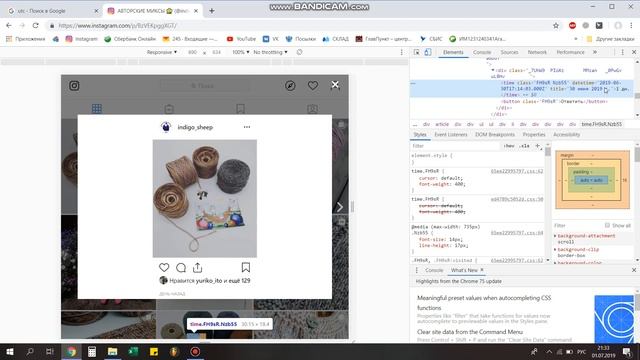The width and height of the screenshot is (640, 360).
Task: Open File Explorer from the taskbar
Action: (113, 351)
